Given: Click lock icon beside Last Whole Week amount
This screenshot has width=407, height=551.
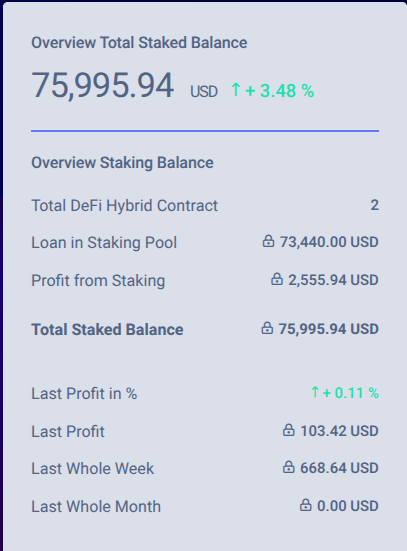Looking at the screenshot, I should (289, 467).
